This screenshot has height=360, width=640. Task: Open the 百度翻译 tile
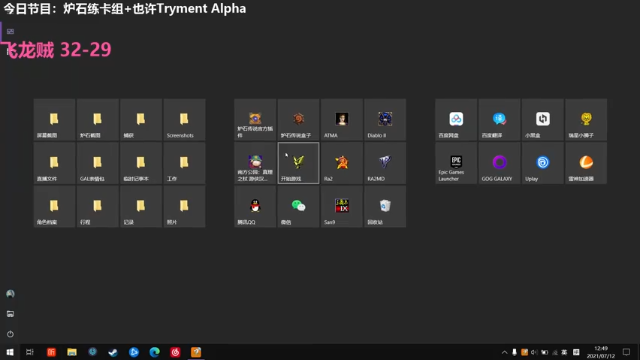[x=499, y=120]
